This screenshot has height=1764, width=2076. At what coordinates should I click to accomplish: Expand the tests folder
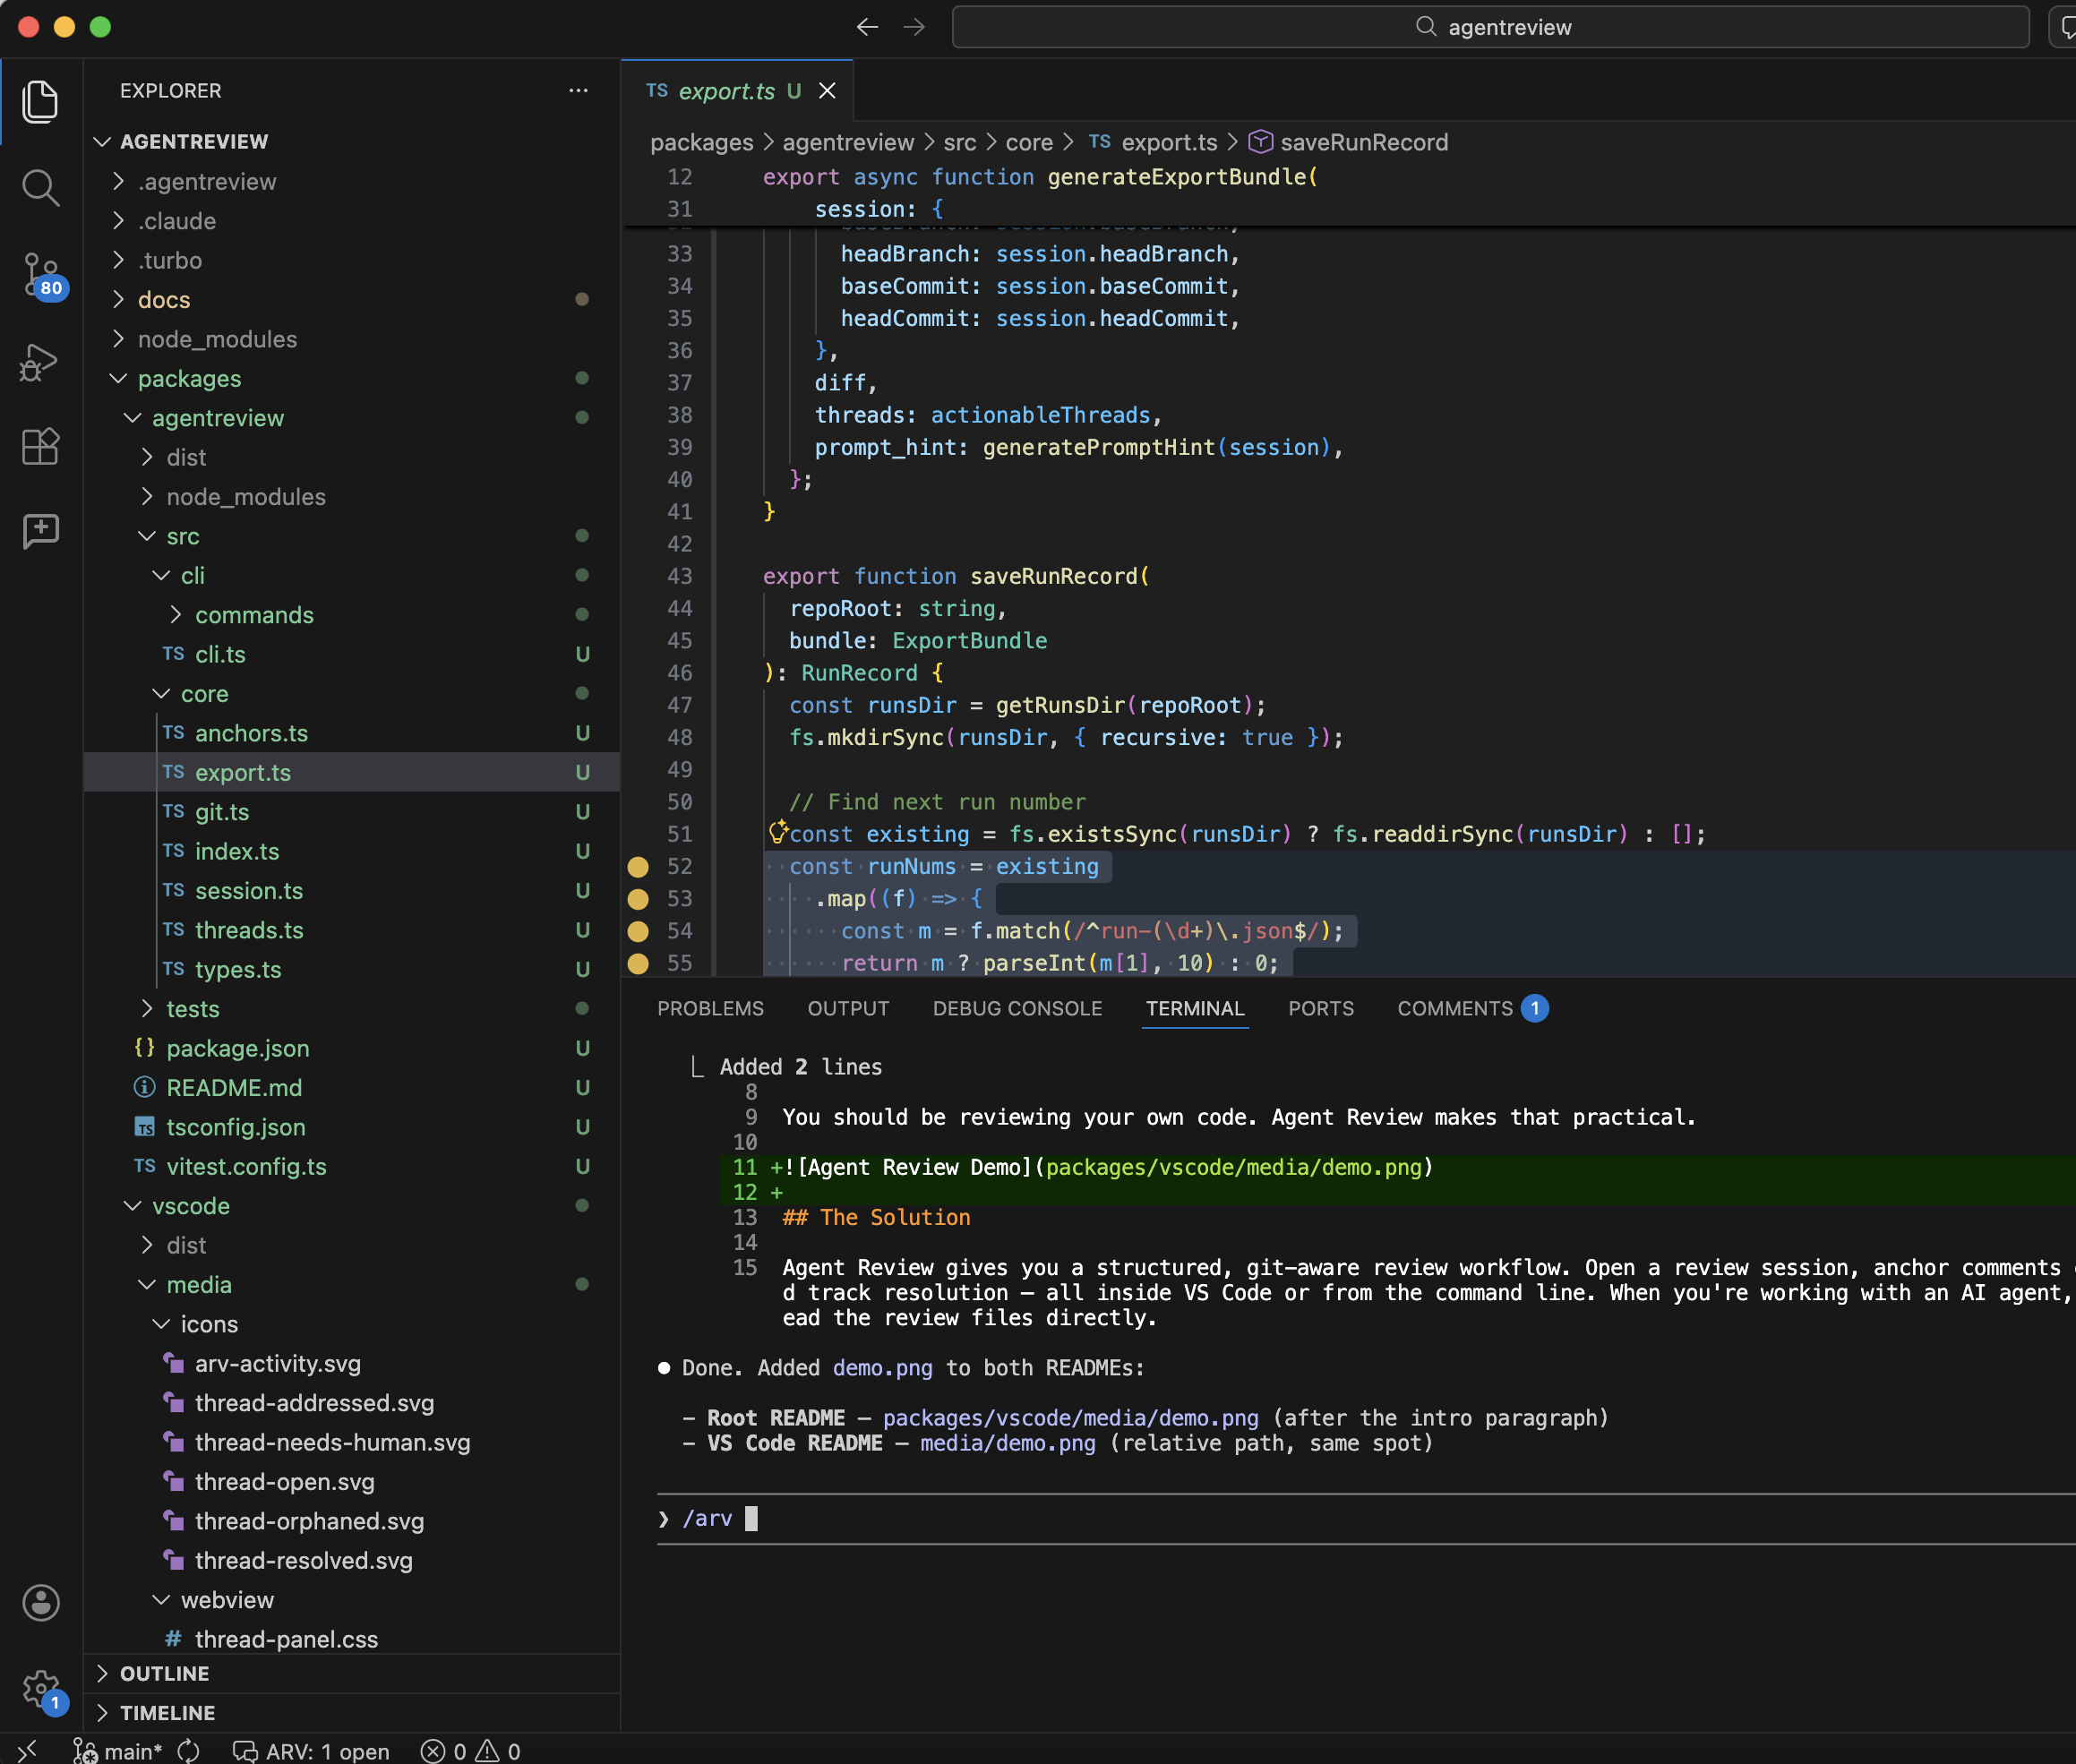pyautogui.click(x=192, y=1009)
